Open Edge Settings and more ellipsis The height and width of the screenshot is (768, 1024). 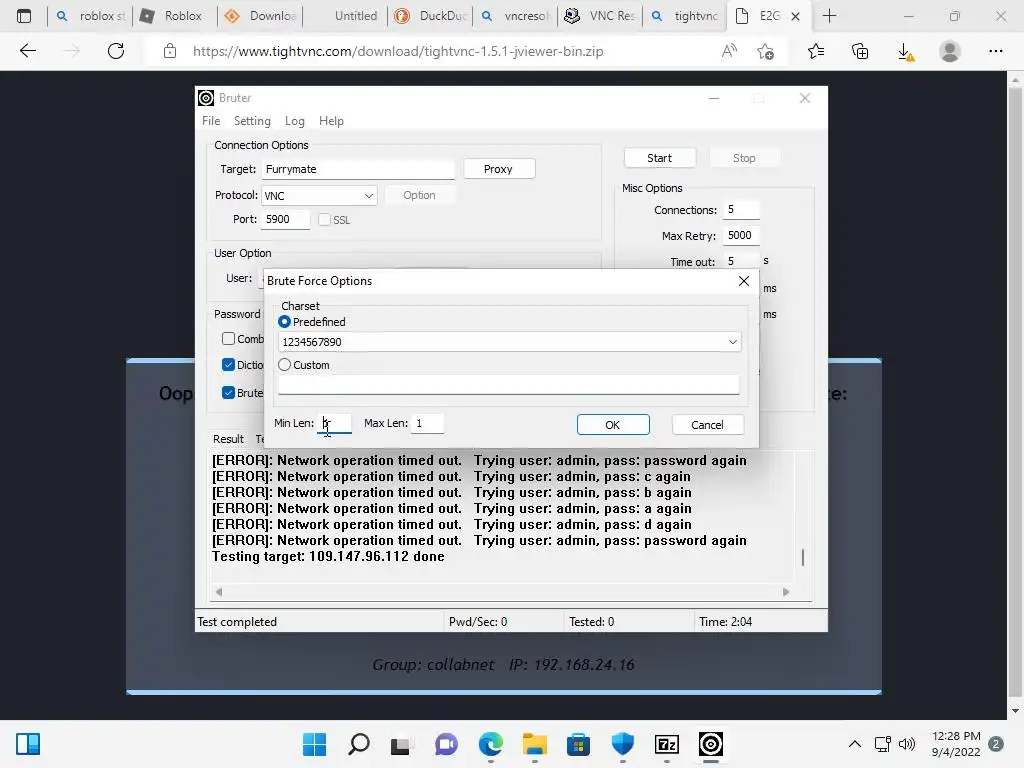[x=995, y=51]
